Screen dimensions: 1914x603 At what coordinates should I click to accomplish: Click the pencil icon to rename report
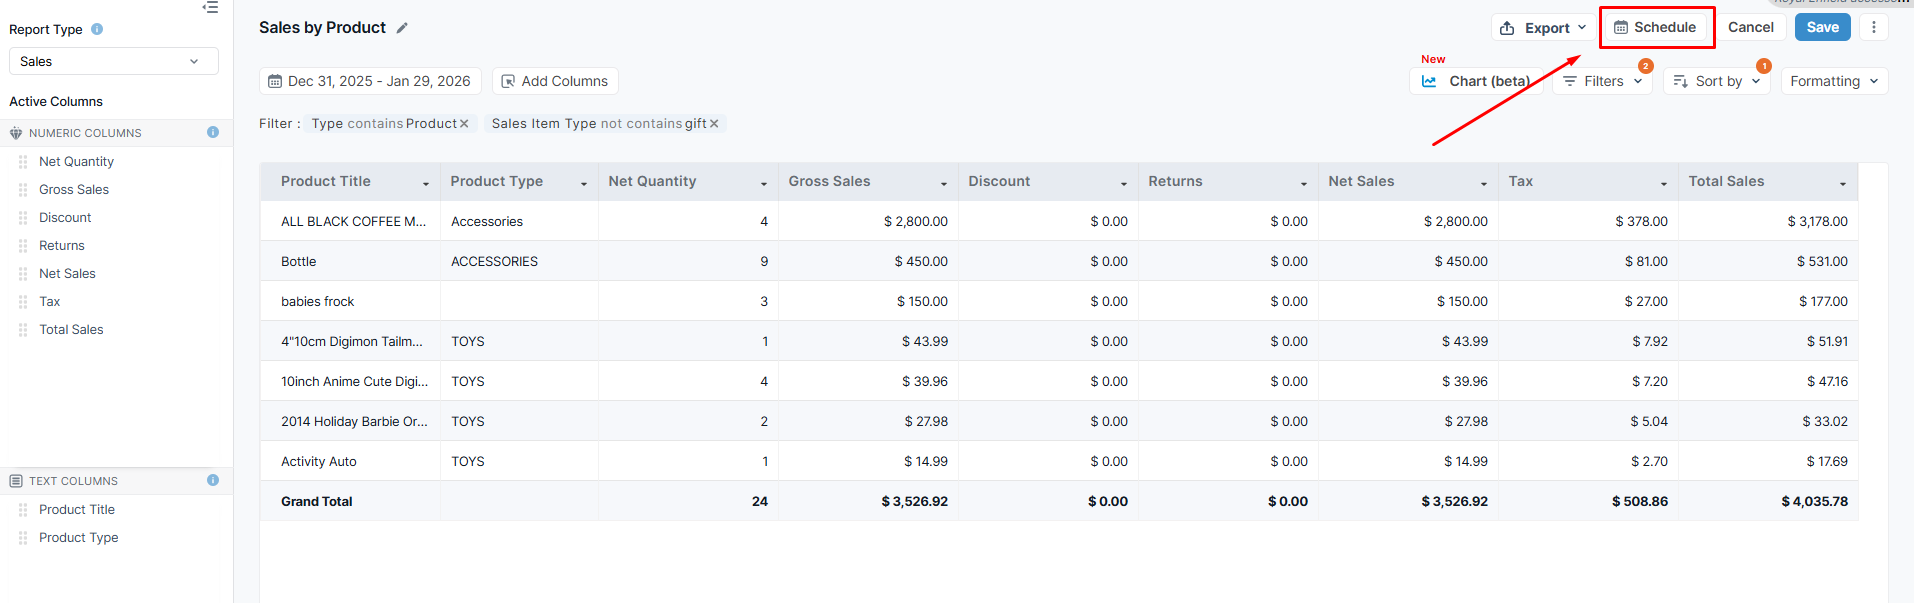pyautogui.click(x=402, y=28)
